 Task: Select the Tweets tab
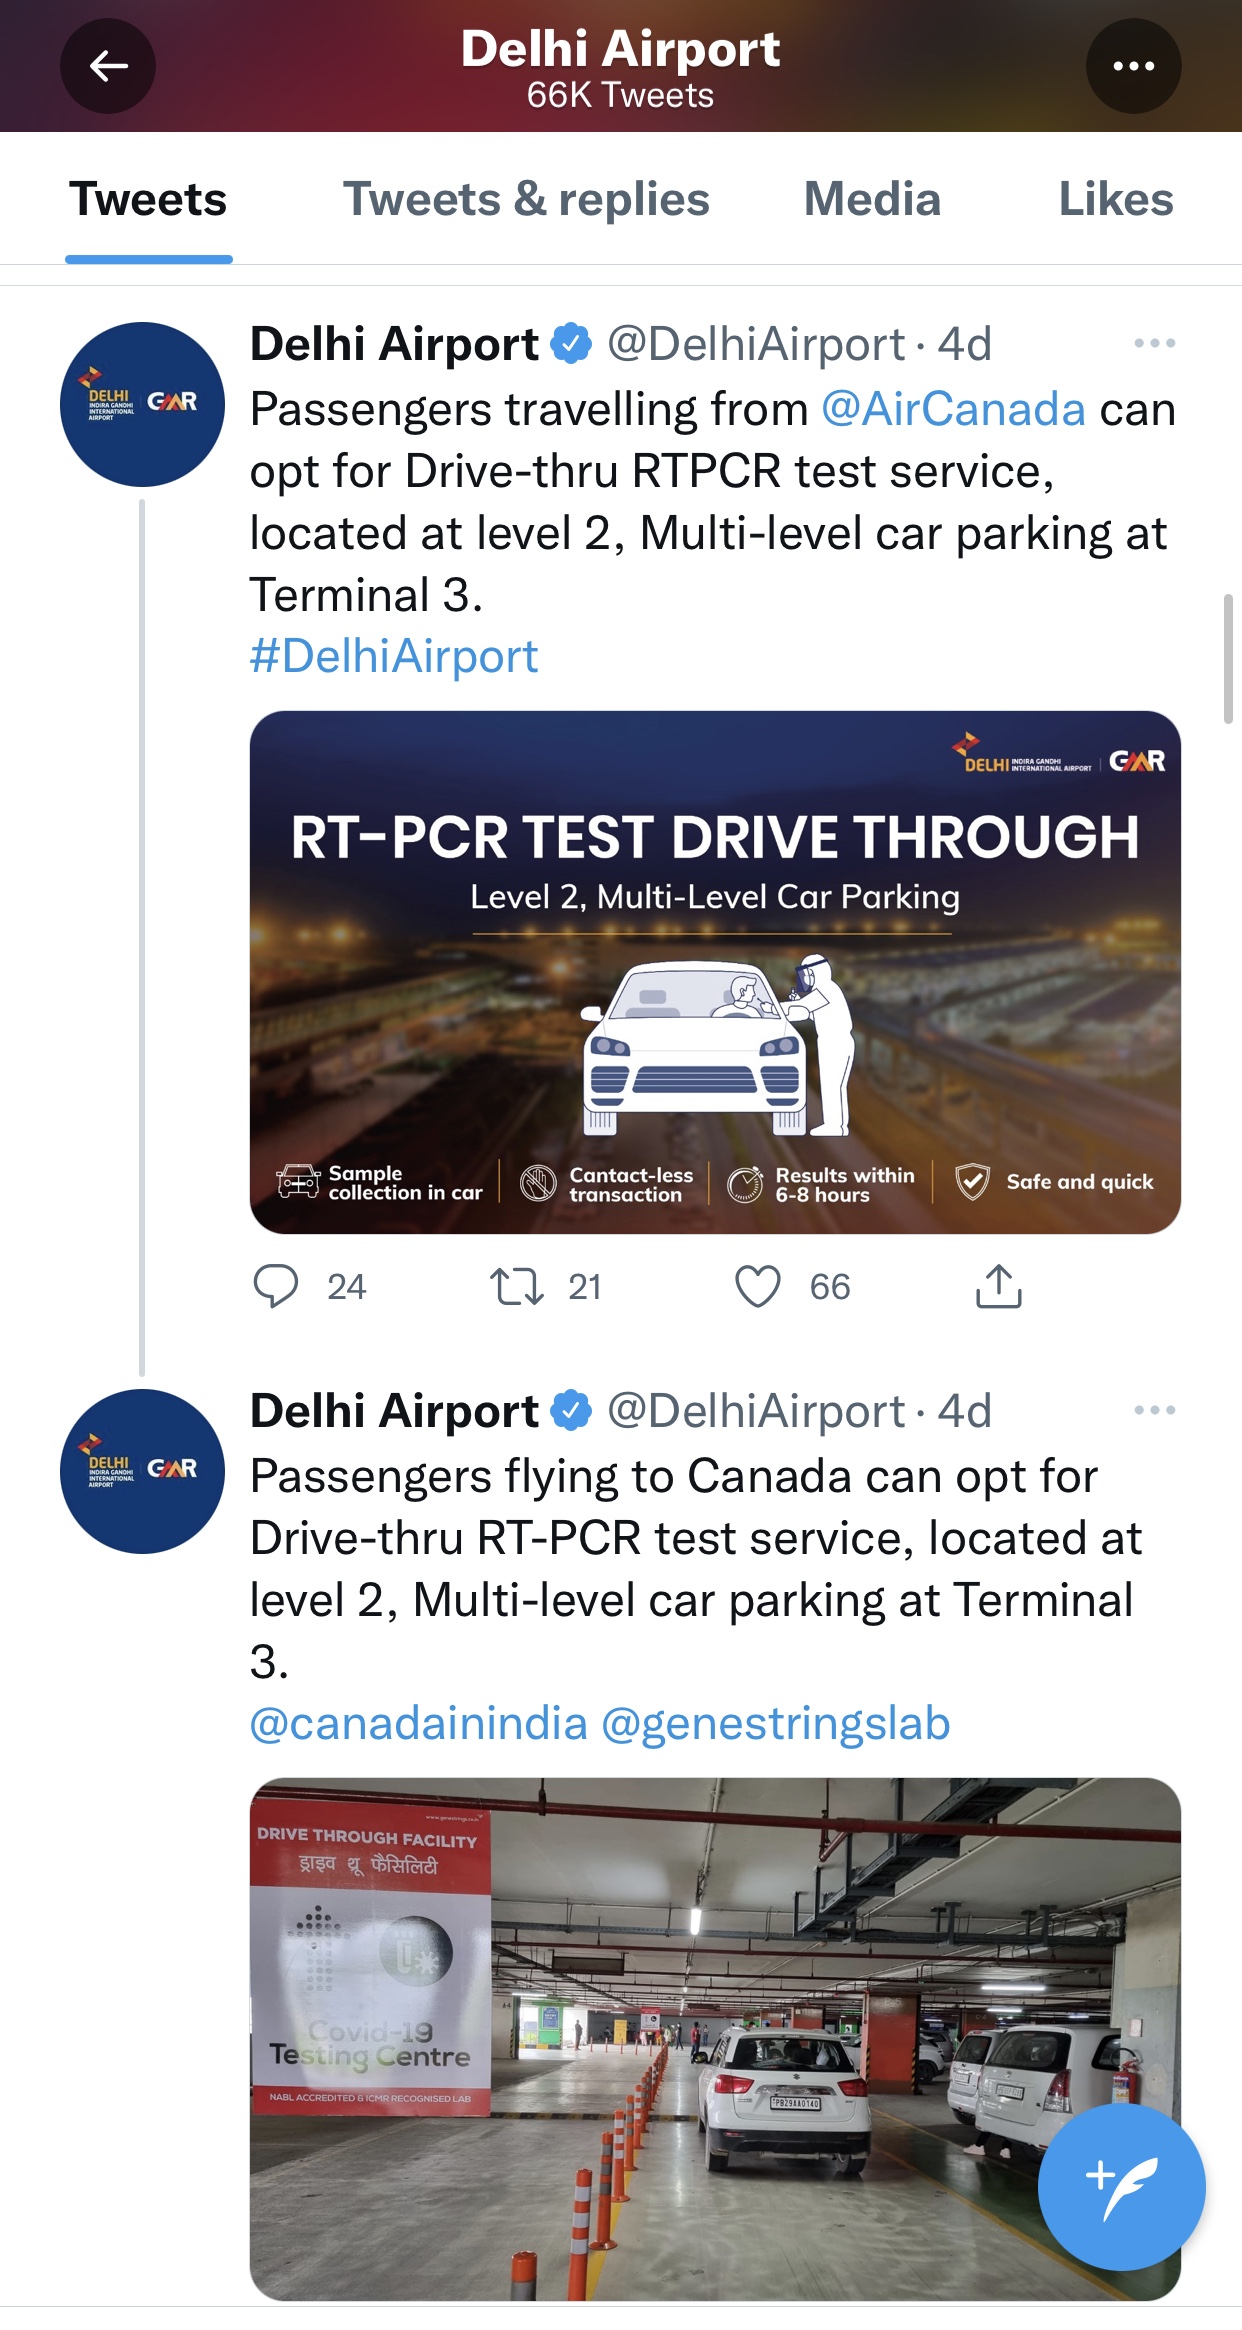pos(148,199)
